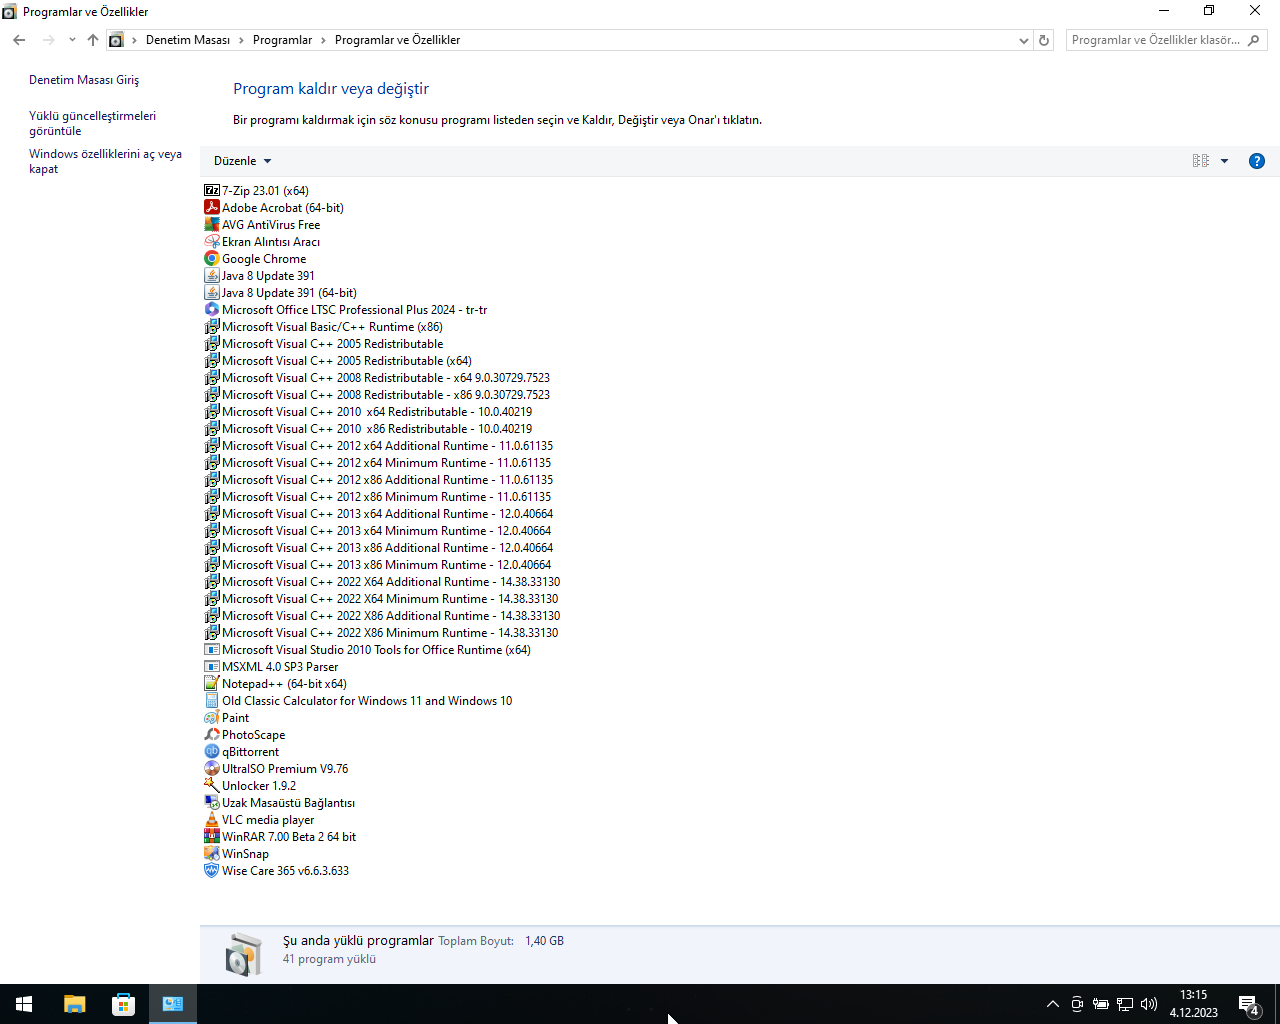The width and height of the screenshot is (1280, 1024).
Task: Select Visual C++ 2022 X64 Additional Runtime
Action: pyautogui.click(x=382, y=581)
